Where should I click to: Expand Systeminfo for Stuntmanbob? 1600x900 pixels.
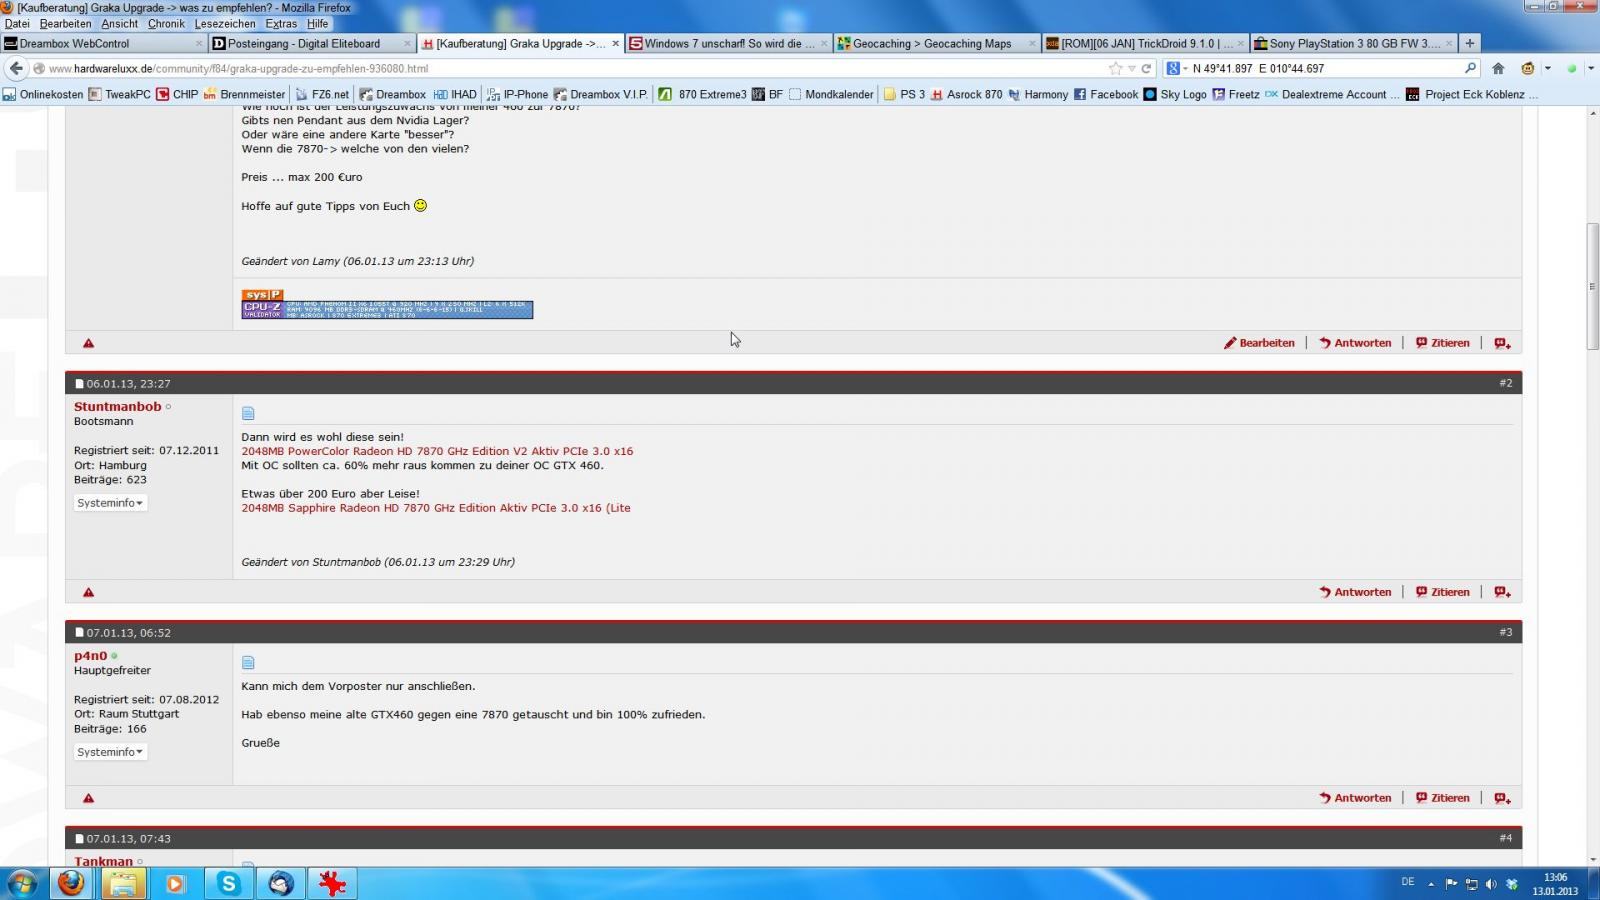pyautogui.click(x=110, y=503)
